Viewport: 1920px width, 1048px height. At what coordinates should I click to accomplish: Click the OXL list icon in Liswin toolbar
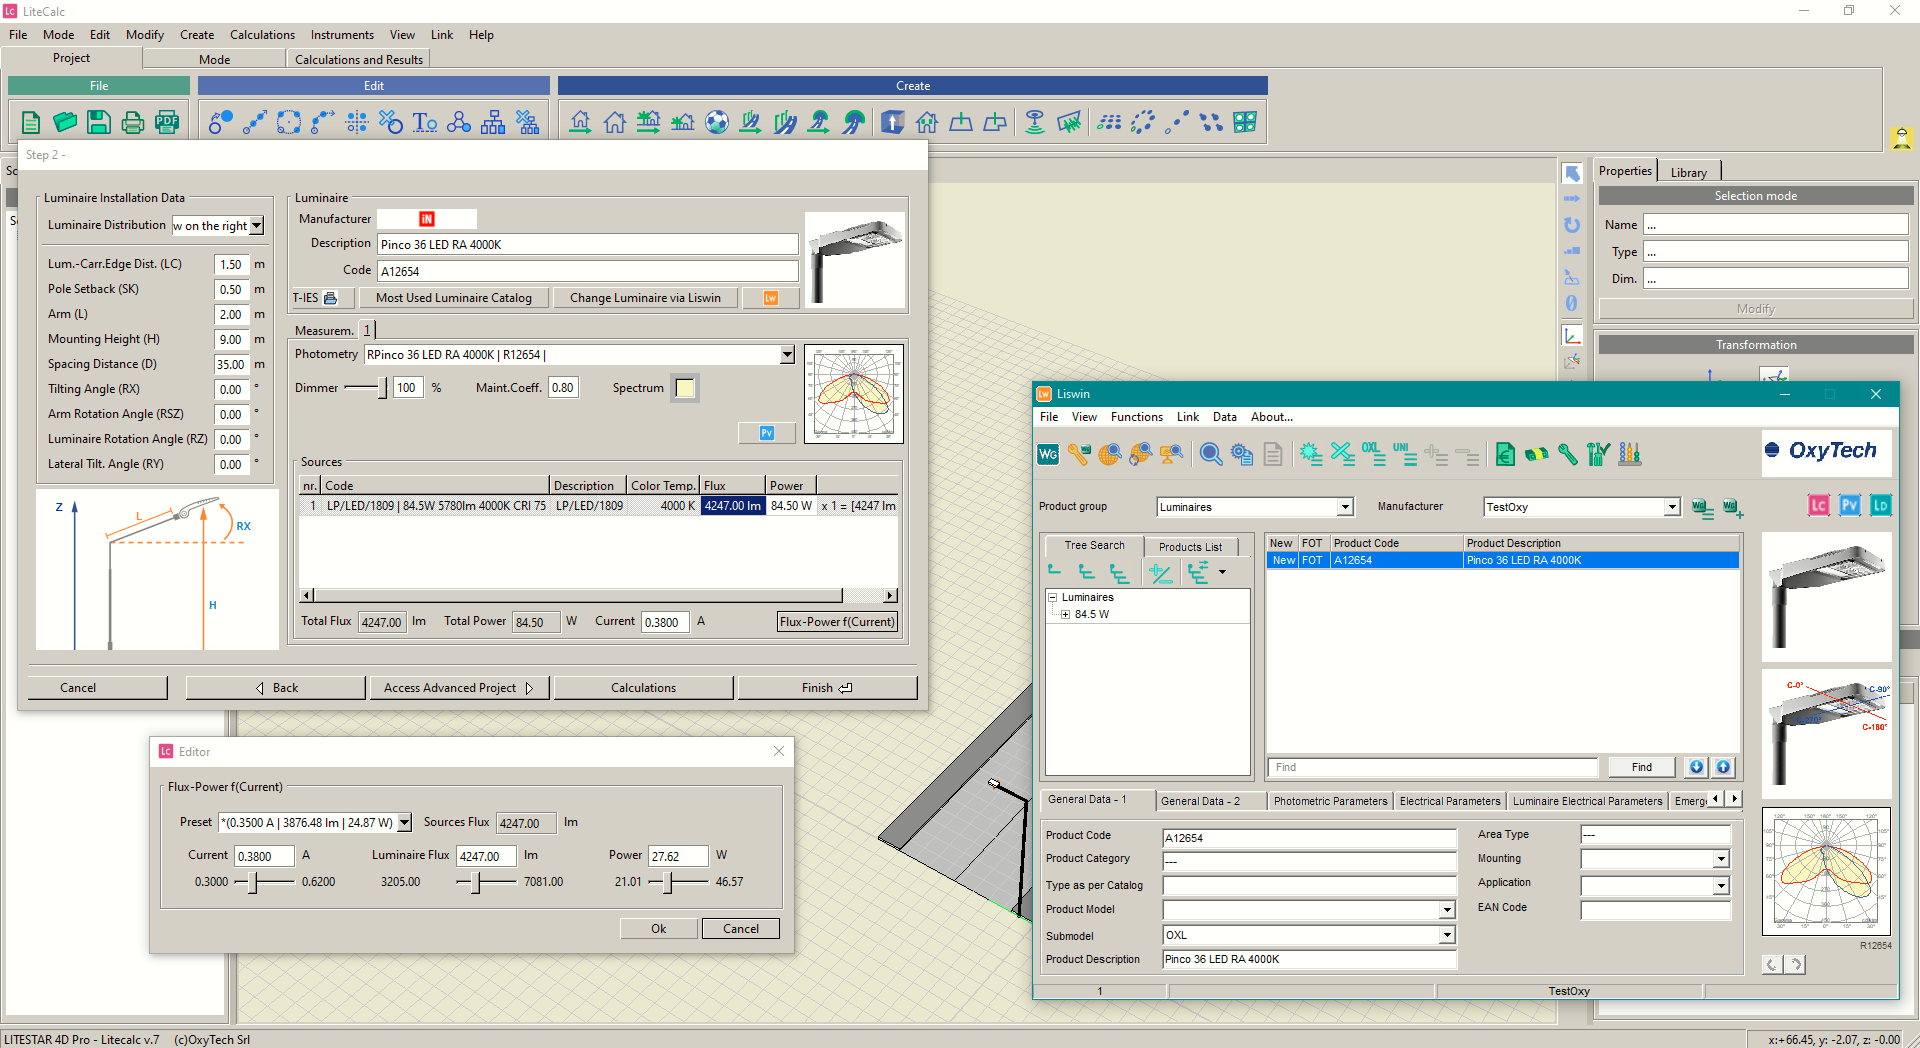pyautogui.click(x=1373, y=454)
